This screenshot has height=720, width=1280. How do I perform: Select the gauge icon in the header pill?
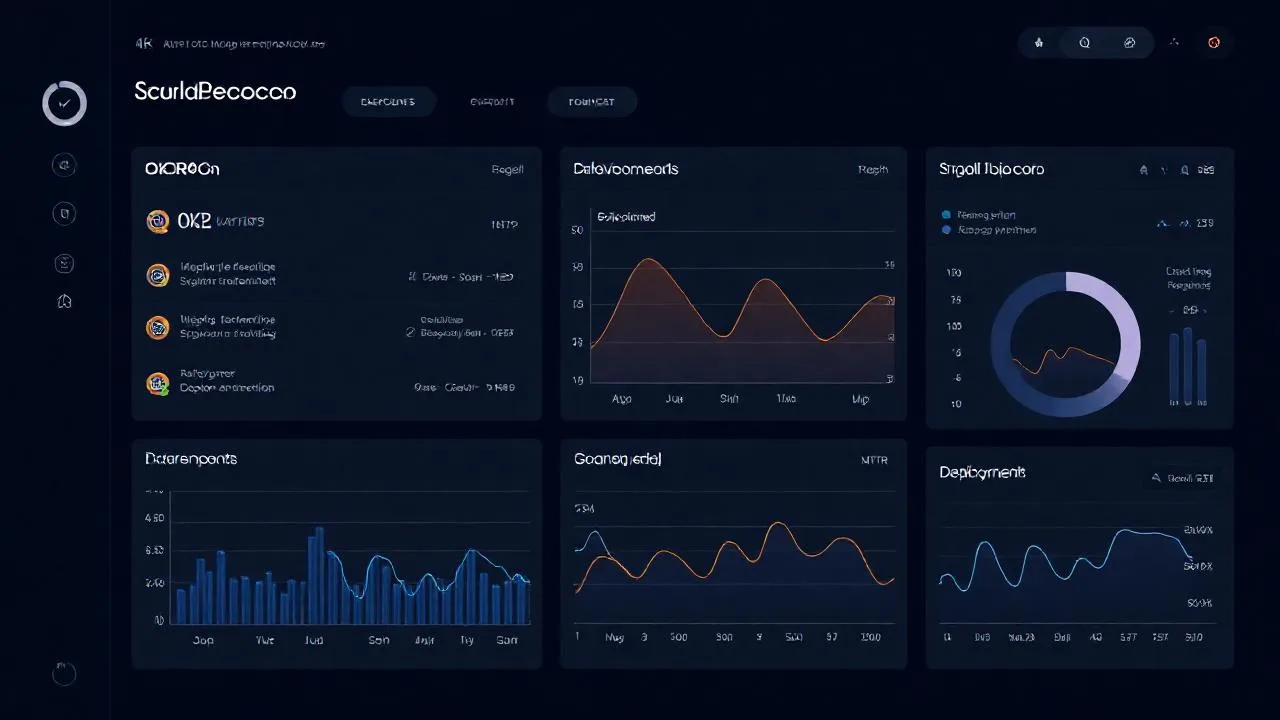coord(1130,43)
